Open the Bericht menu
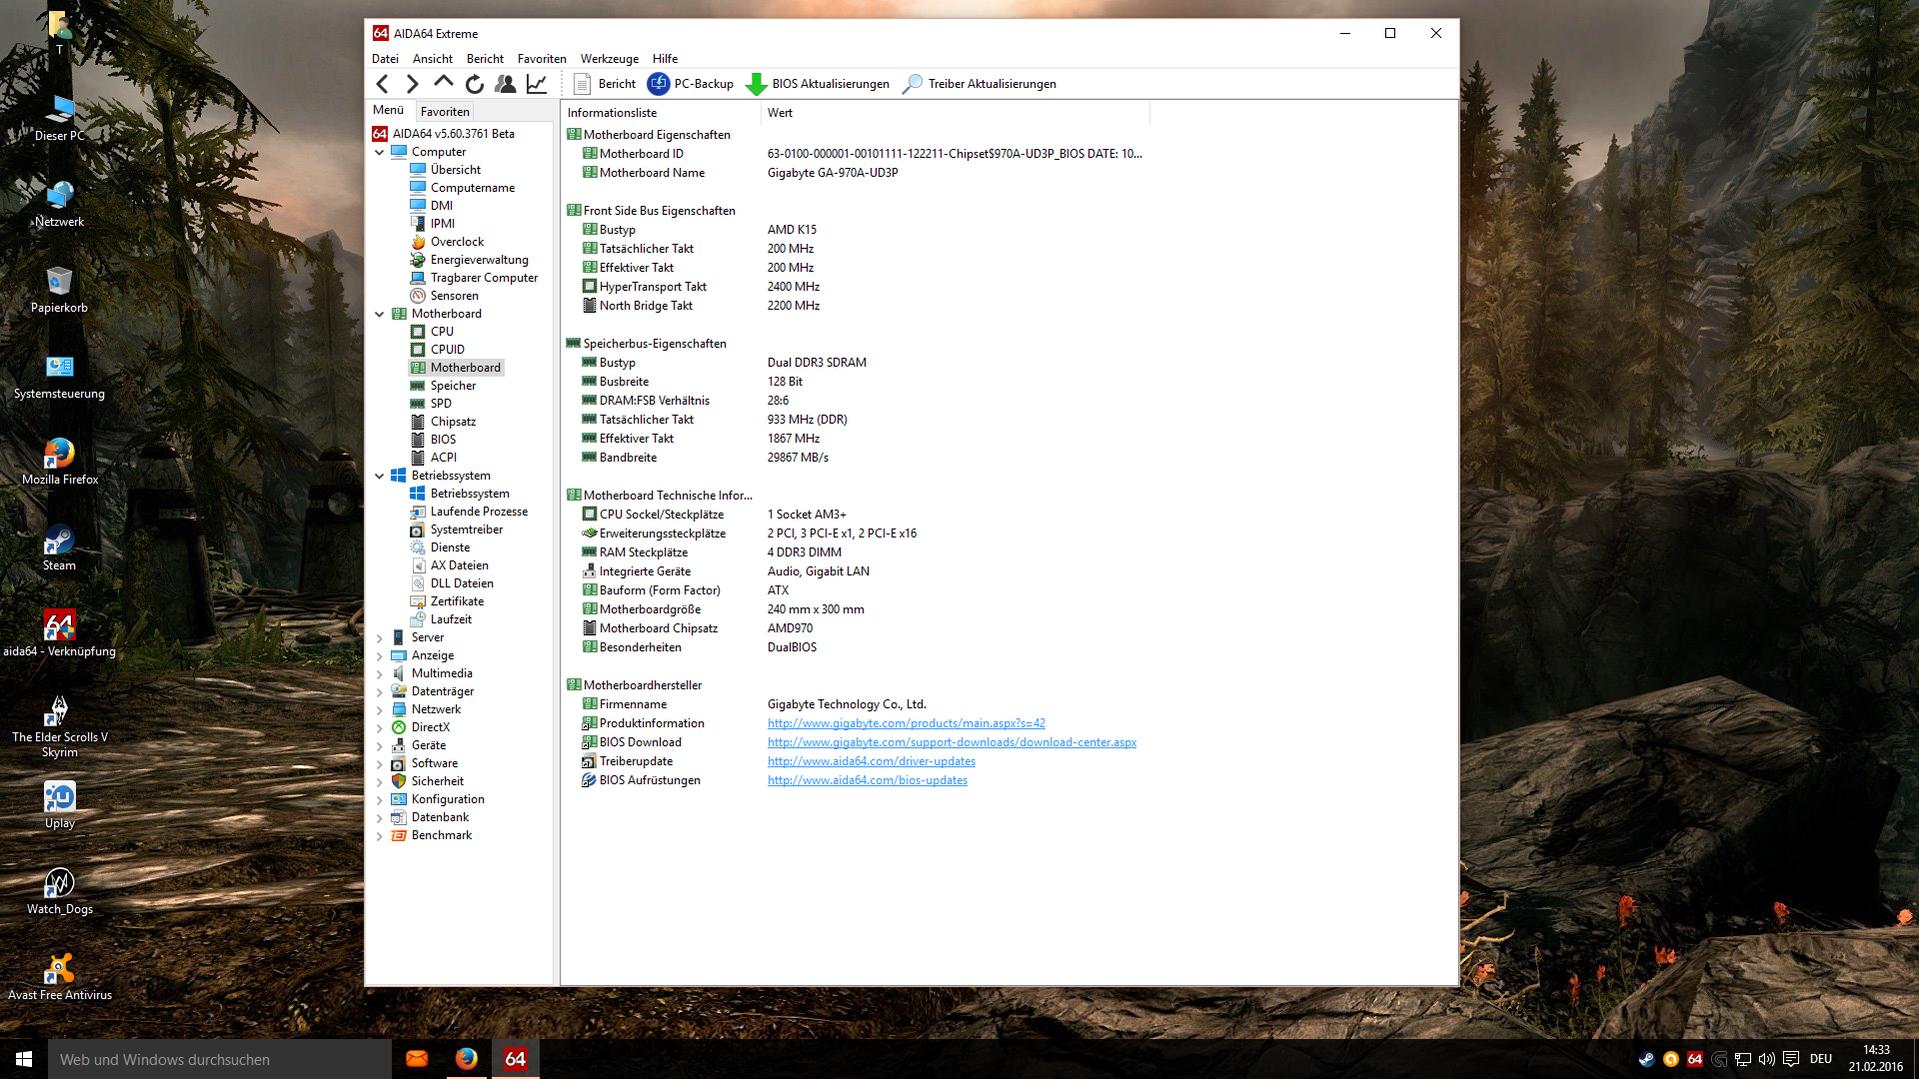 coord(485,59)
